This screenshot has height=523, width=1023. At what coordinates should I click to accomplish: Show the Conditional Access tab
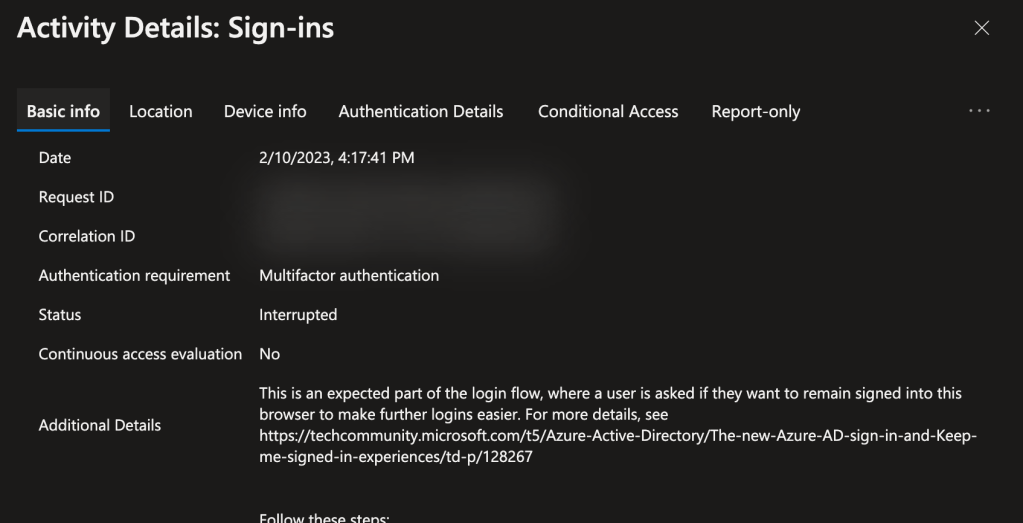pos(608,111)
